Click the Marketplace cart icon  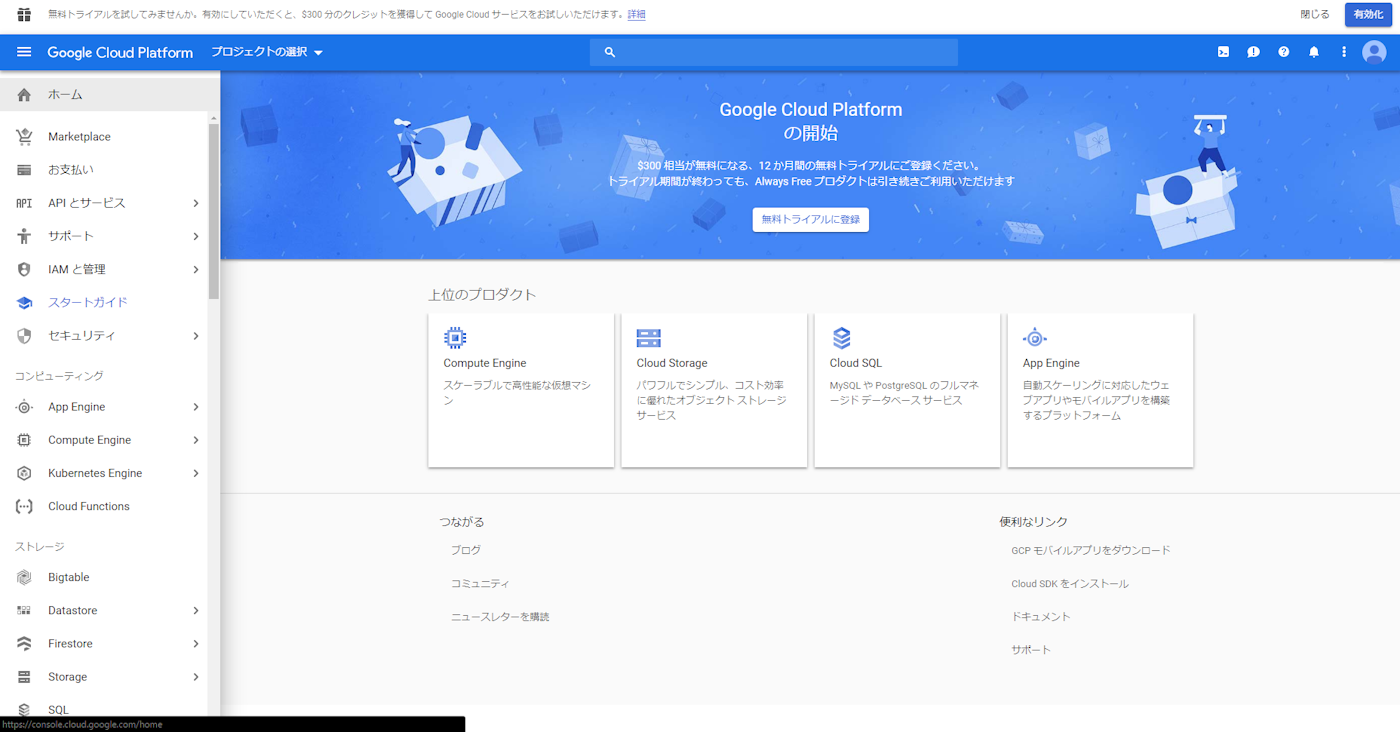[x=24, y=137]
